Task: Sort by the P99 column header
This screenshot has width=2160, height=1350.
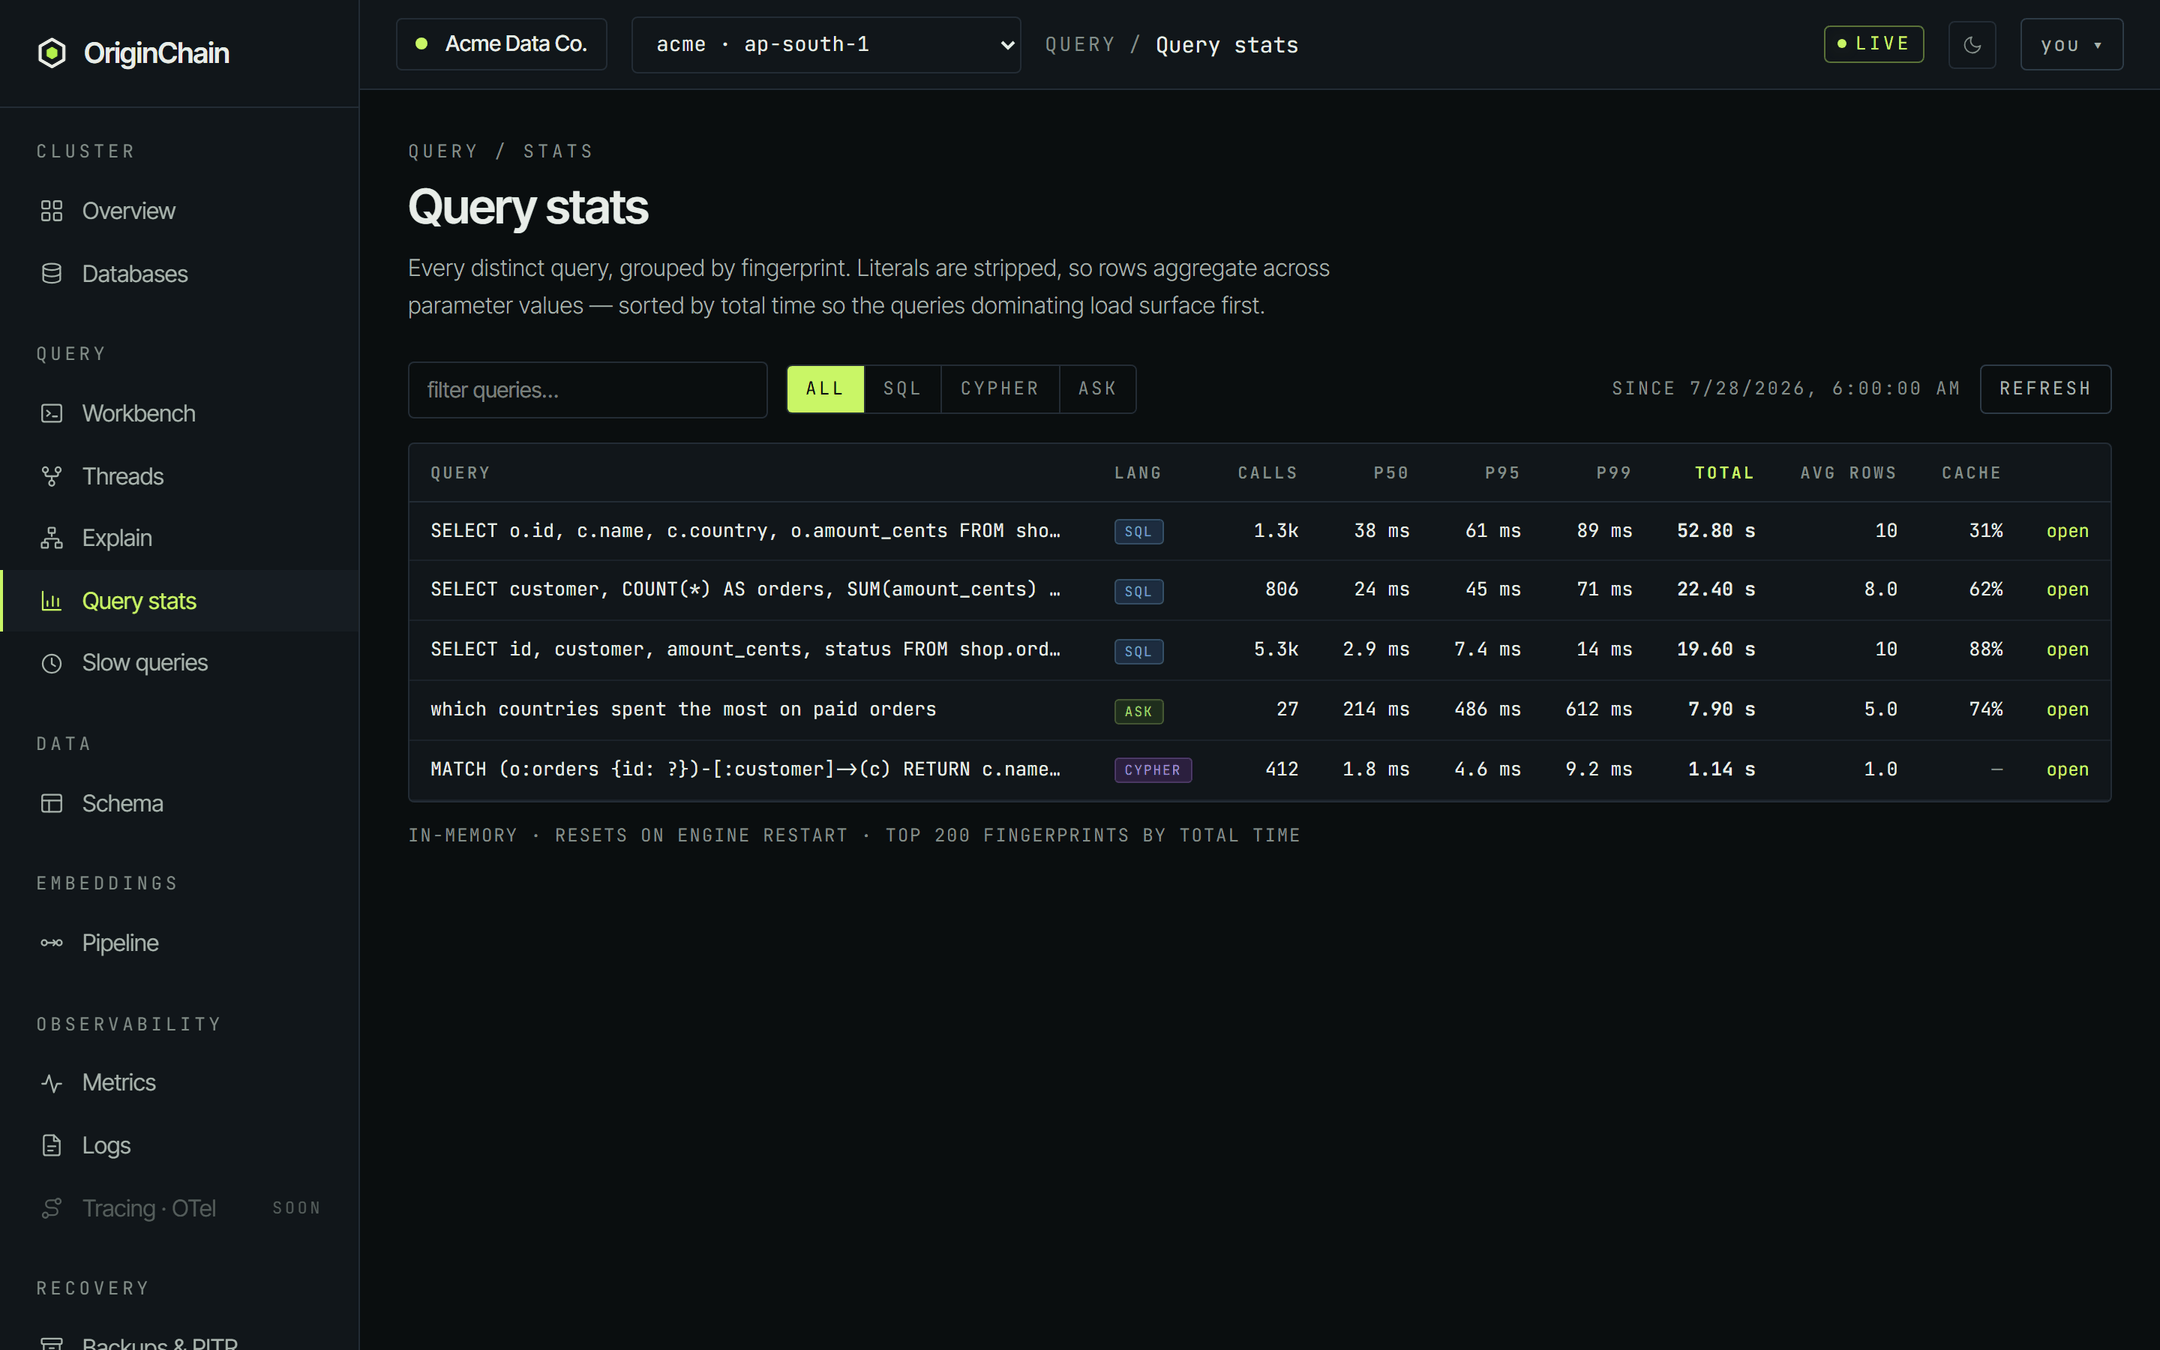Action: tap(1614, 473)
